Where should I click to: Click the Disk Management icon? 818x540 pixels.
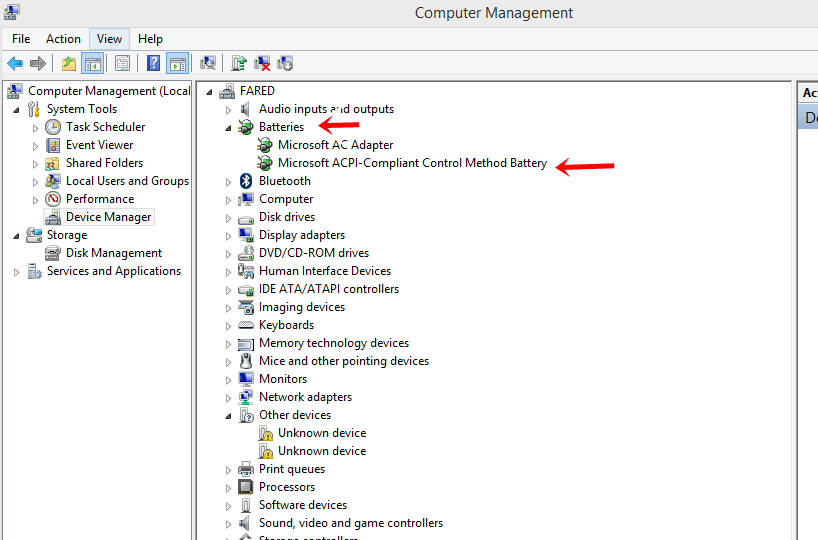pyautogui.click(x=53, y=253)
